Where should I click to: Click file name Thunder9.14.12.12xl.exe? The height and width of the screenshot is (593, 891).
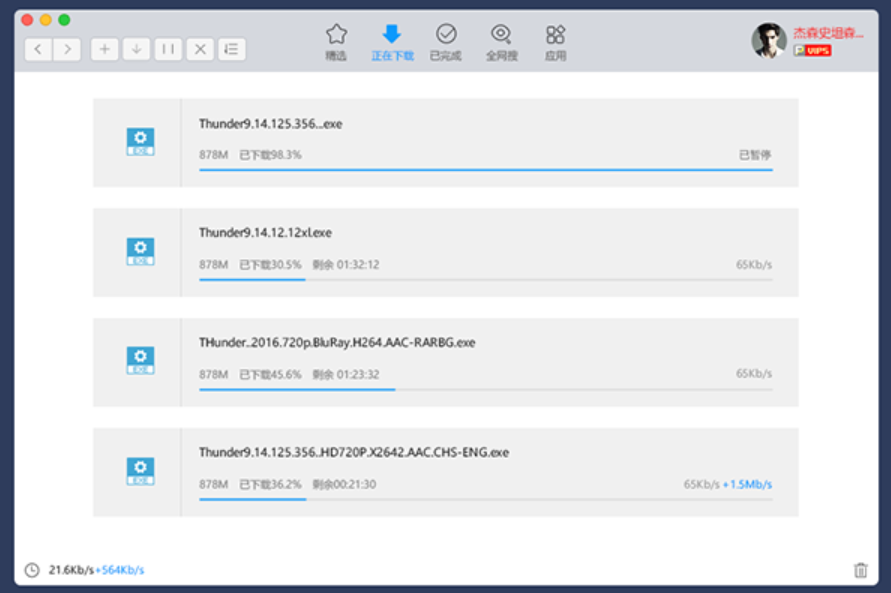tap(265, 232)
